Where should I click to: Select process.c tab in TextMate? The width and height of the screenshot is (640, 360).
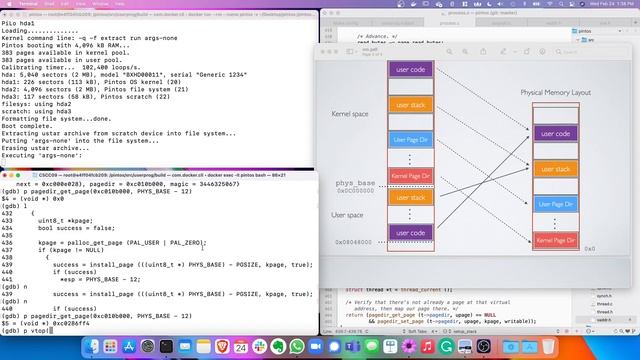[x=449, y=23]
